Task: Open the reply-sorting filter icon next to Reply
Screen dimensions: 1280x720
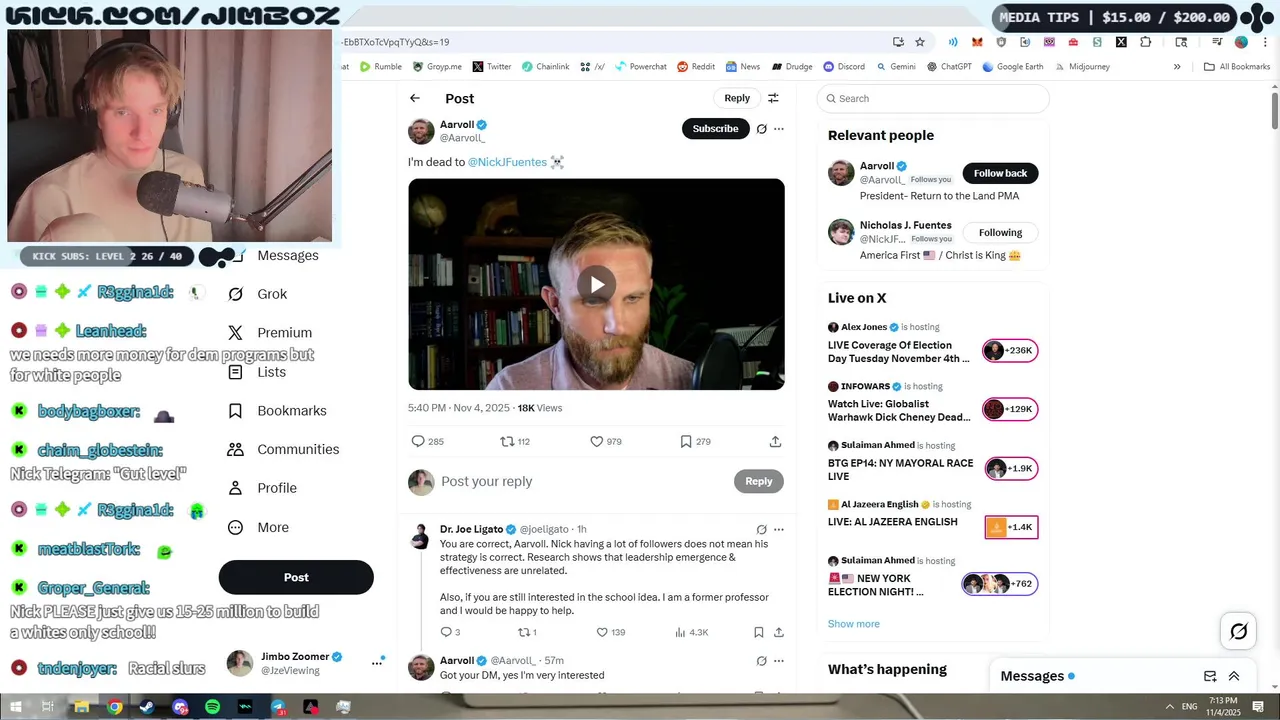Action: click(773, 98)
